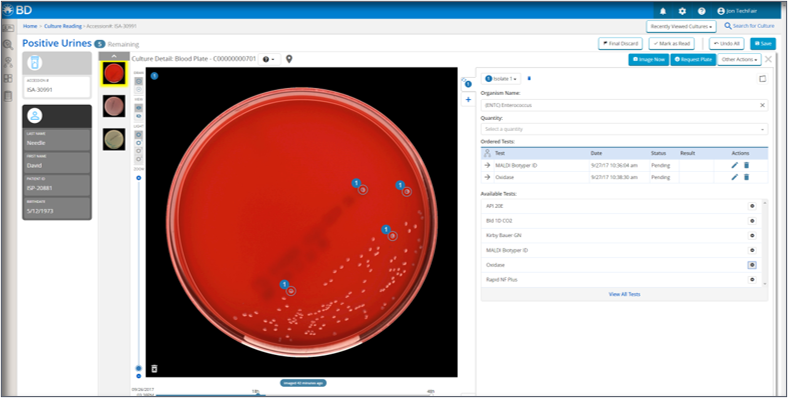Select the yellow-green plate thumbnail
Screen dimensions: 788x398
(114, 139)
